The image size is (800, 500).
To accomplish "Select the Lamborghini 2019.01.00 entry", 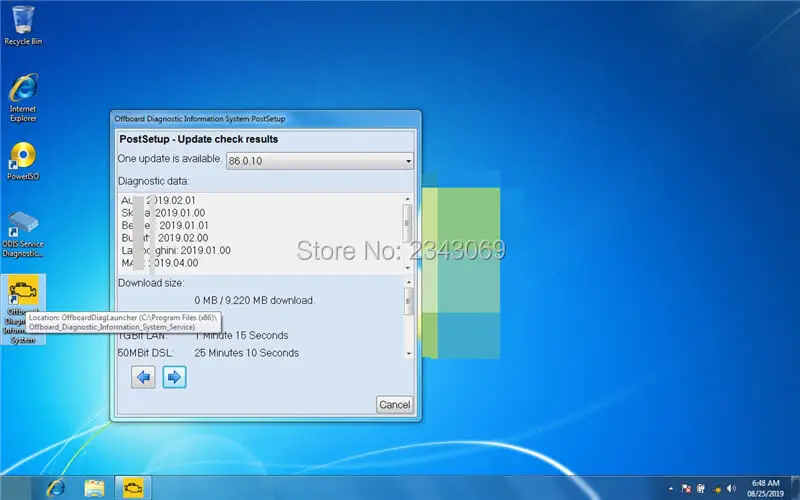I will click(176, 251).
